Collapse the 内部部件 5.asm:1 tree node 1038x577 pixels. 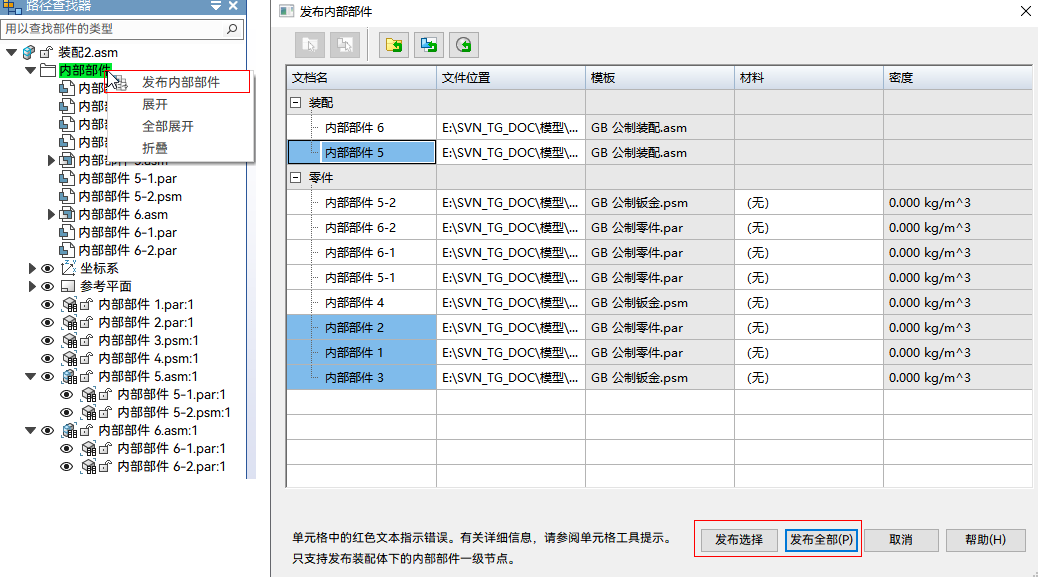click(x=30, y=376)
